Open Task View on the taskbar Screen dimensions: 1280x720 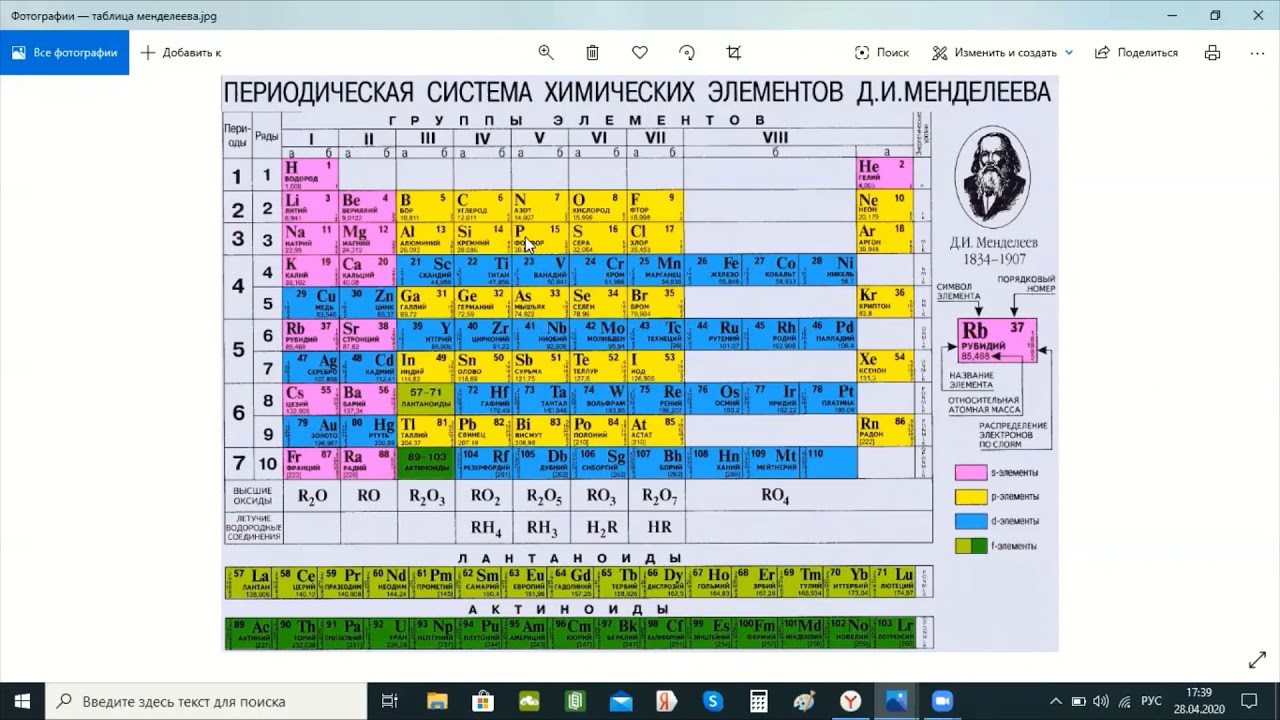[x=391, y=701]
